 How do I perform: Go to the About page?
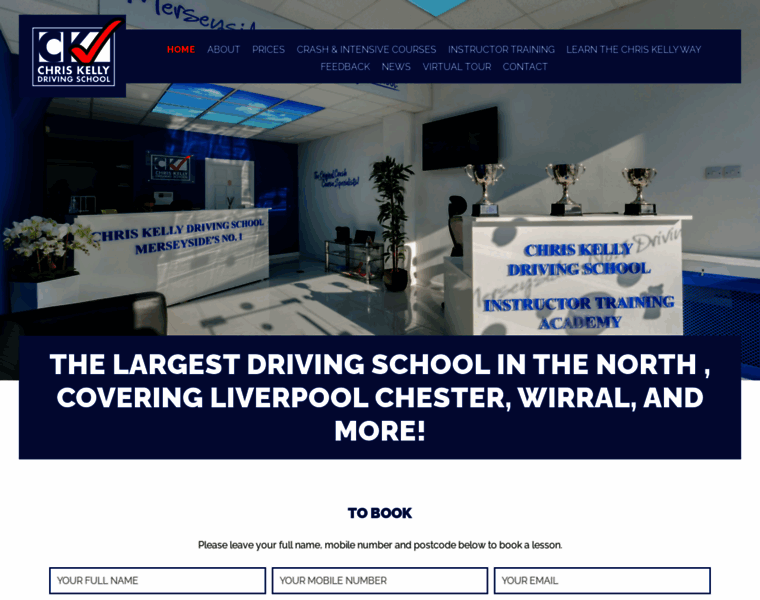pos(223,49)
